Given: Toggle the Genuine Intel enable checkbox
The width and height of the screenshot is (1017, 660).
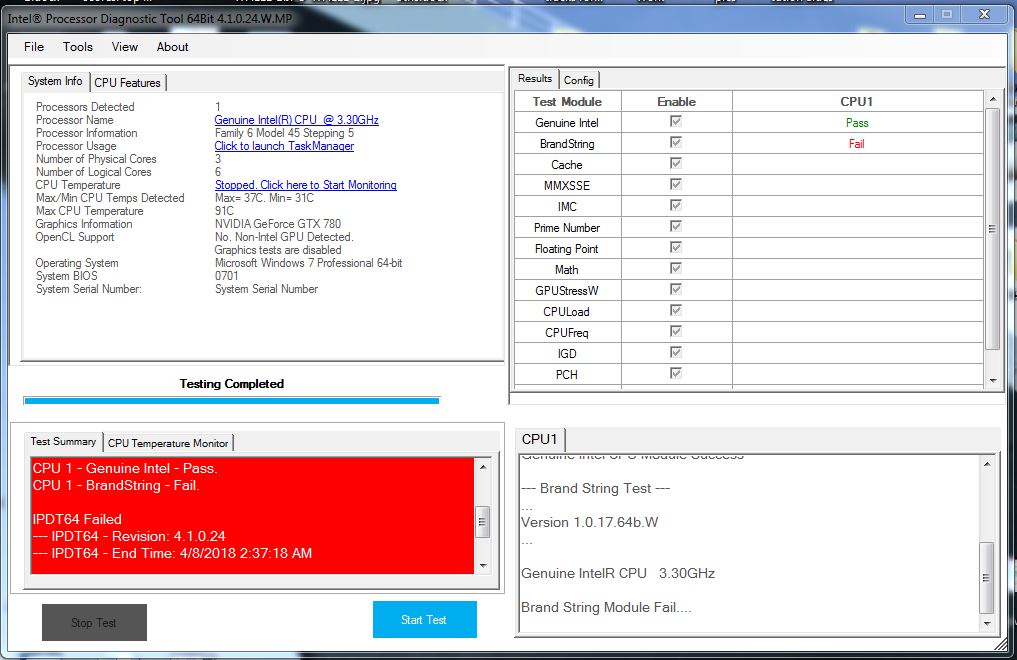Looking at the screenshot, I should 676,122.
